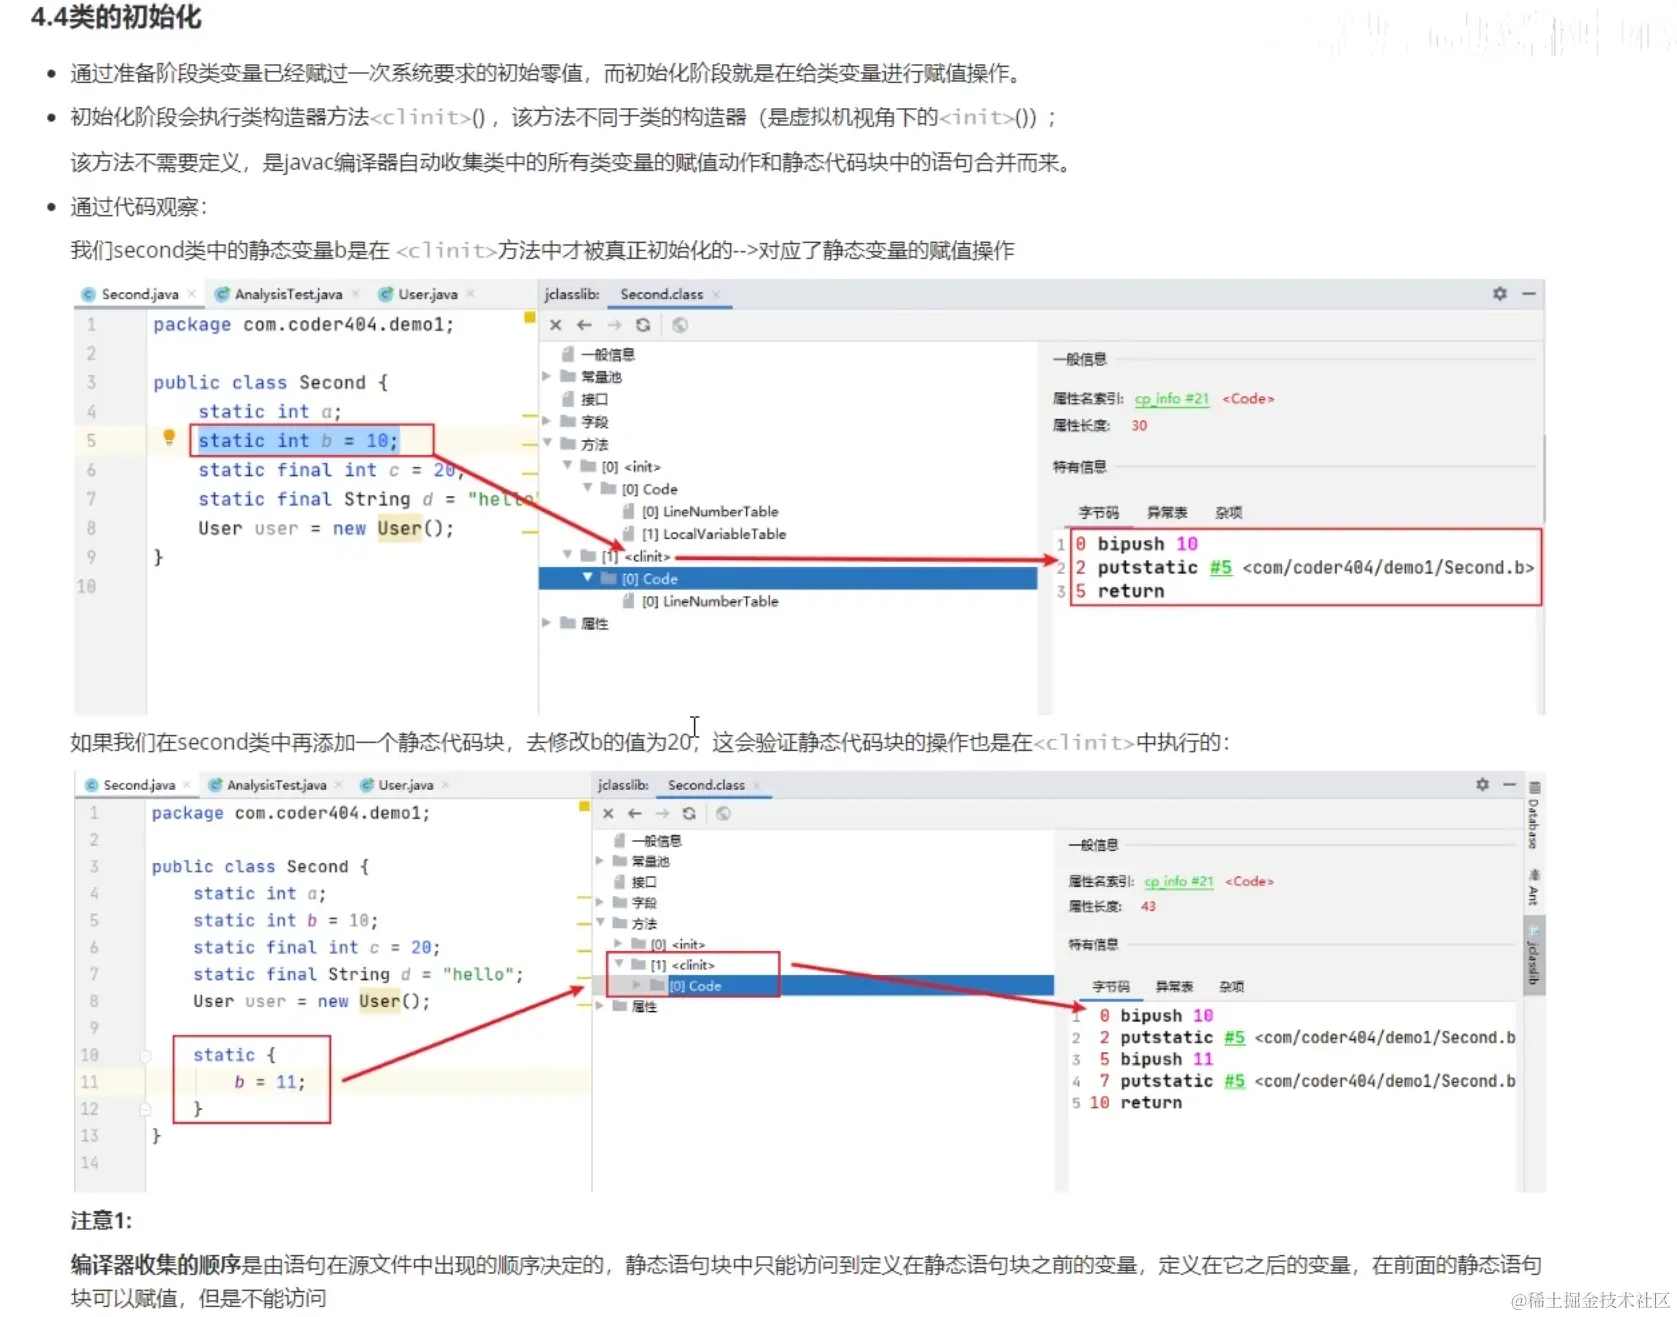Click 'bipush 11' bytecode line, lower panel
Viewport: 1677px width, 1317px height.
(x=1166, y=1059)
